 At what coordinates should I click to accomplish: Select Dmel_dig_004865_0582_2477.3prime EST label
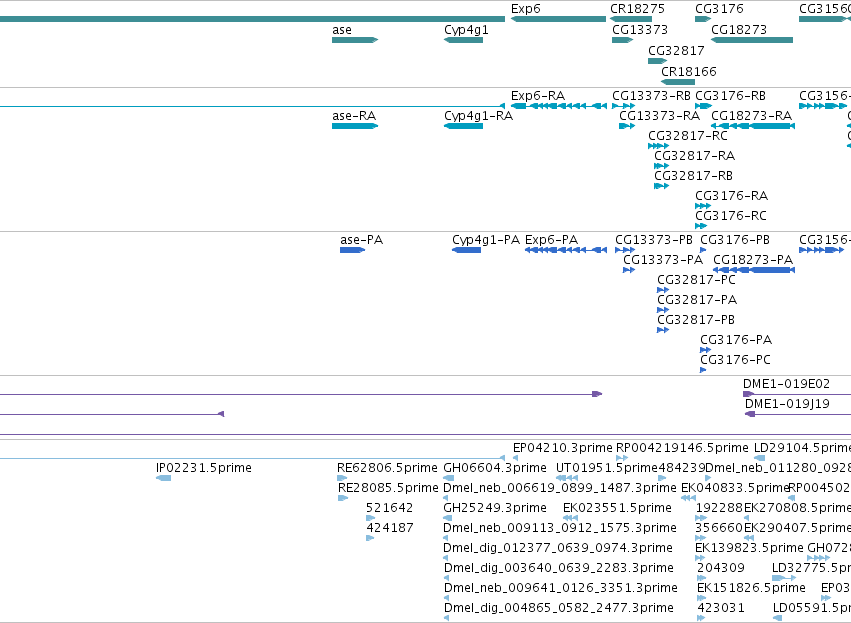(x=559, y=608)
